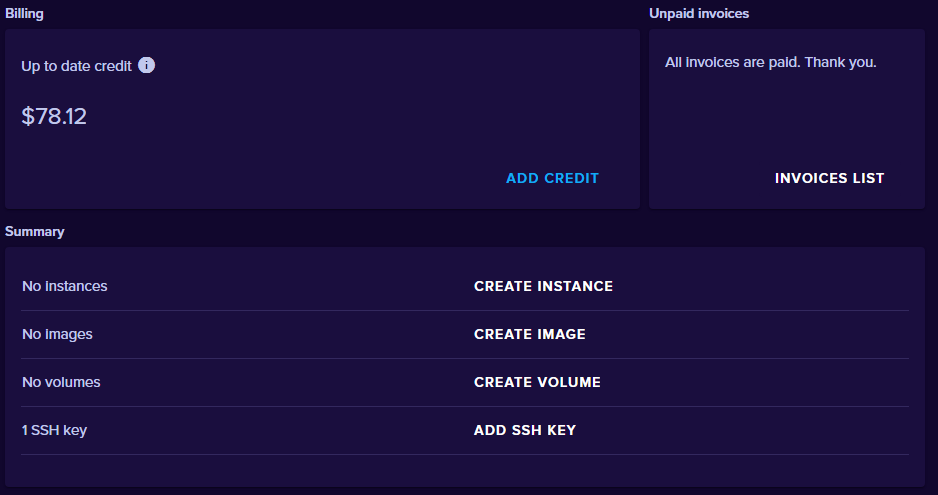
Task: Select the Up to date credit label
Action: [76, 66]
